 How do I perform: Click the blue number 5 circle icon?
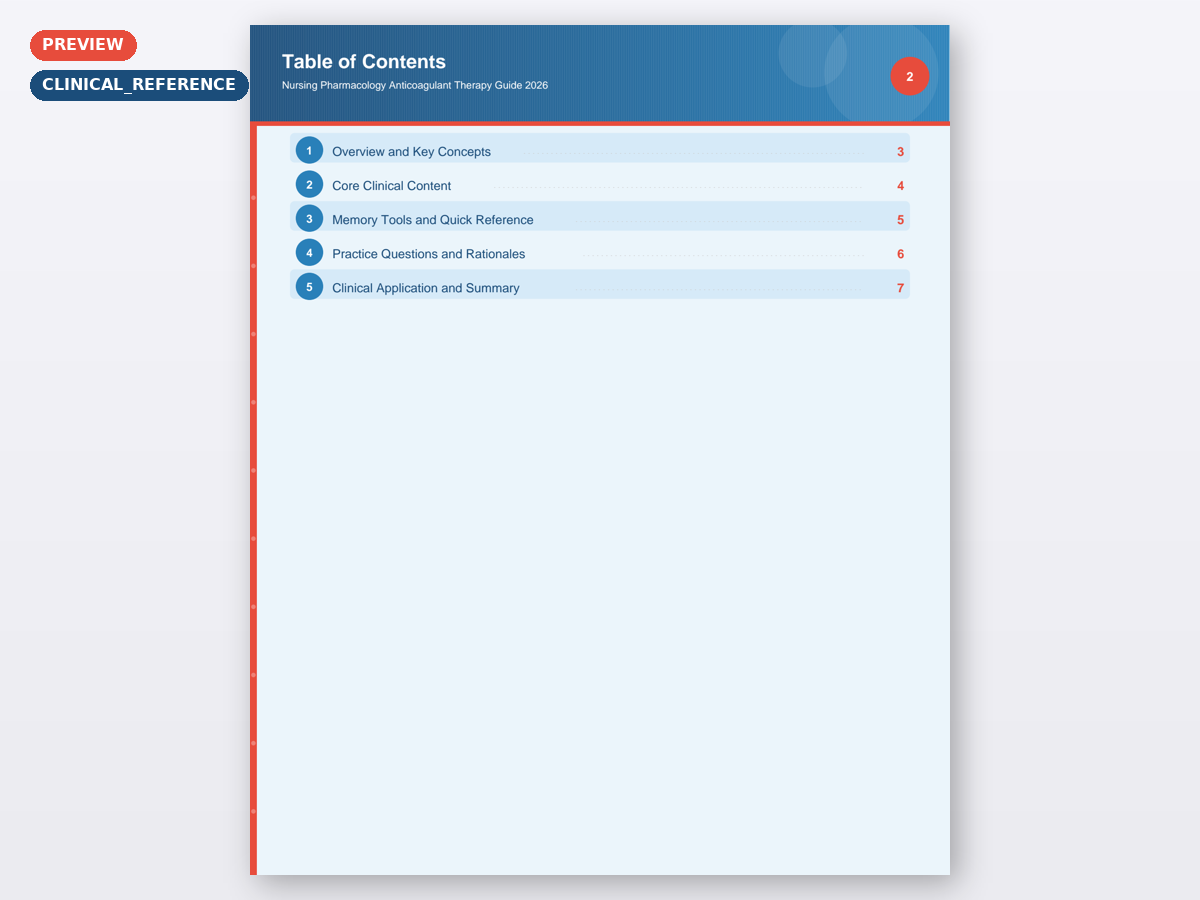point(309,287)
